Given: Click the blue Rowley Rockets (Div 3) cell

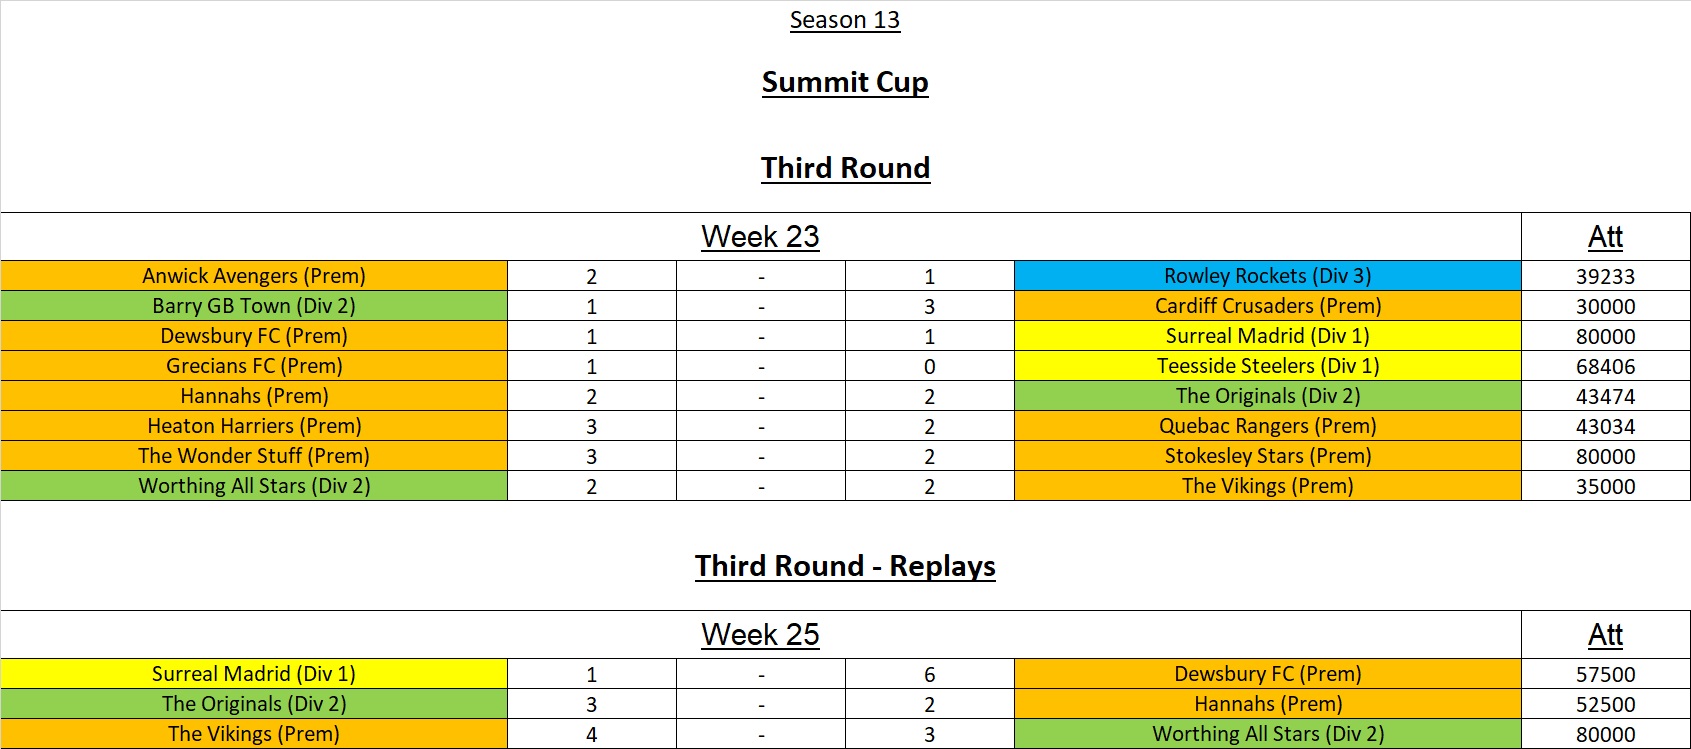Looking at the screenshot, I should click(1267, 276).
